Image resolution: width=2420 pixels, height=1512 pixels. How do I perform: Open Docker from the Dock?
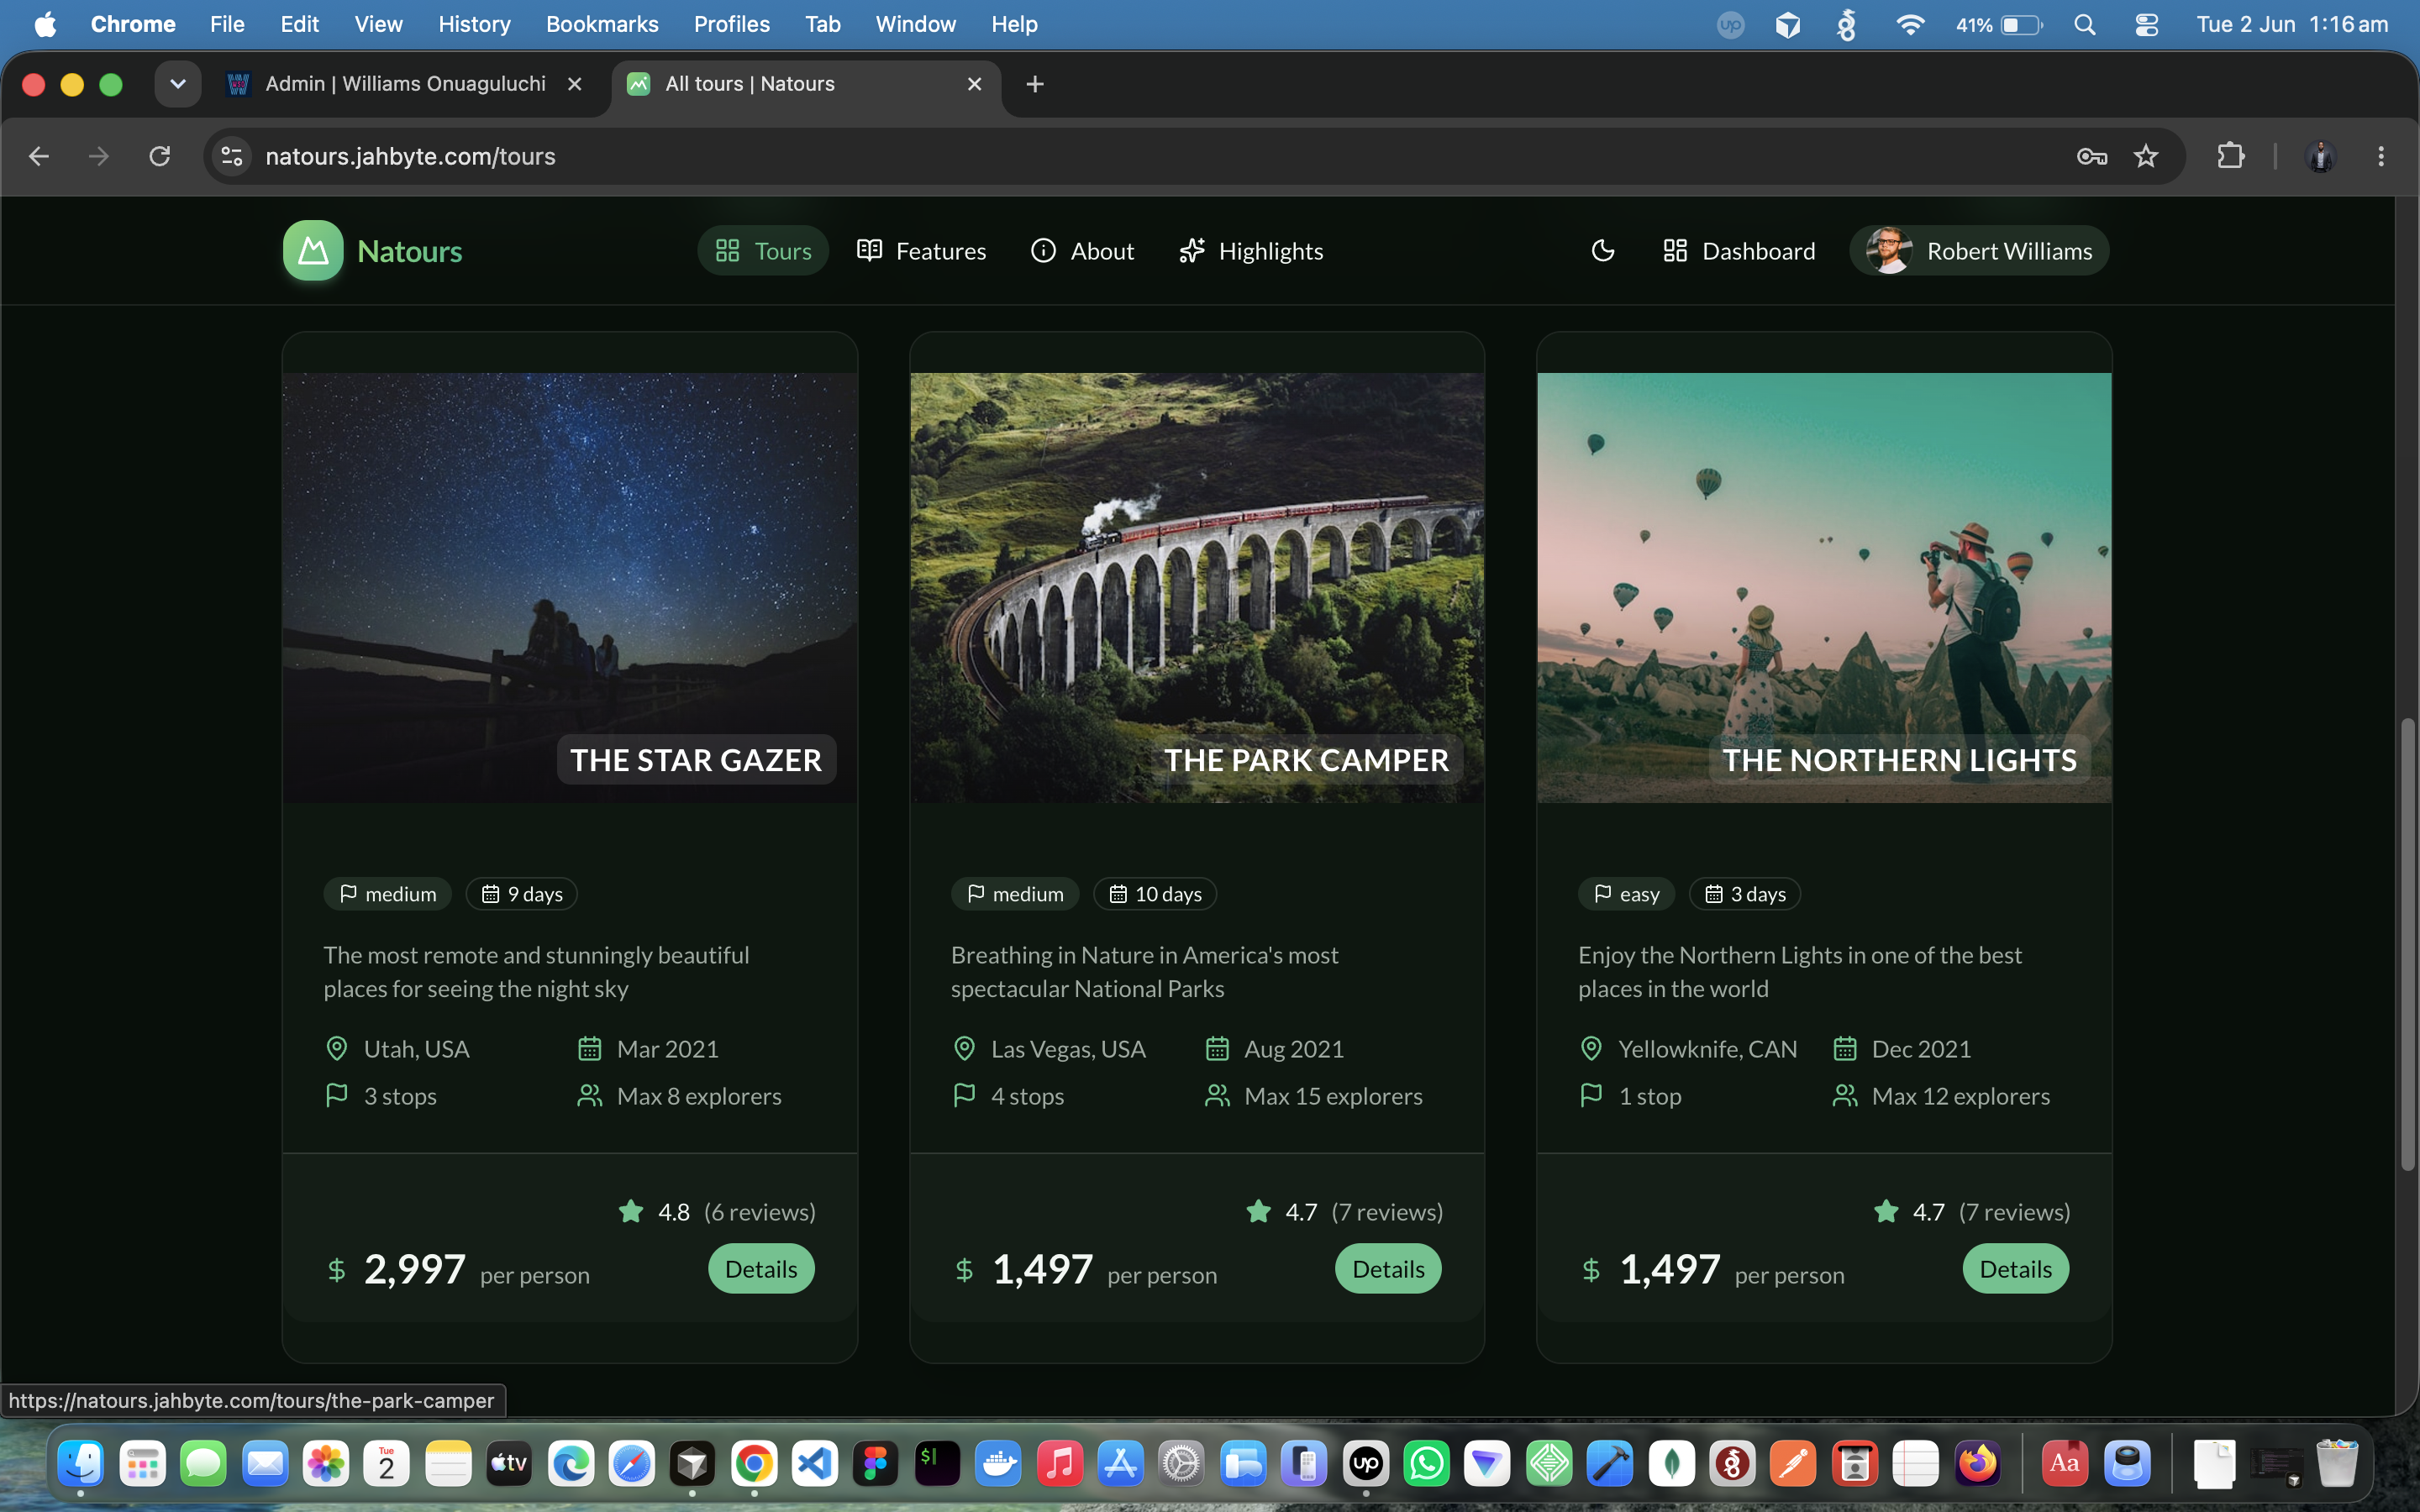pyautogui.click(x=998, y=1465)
